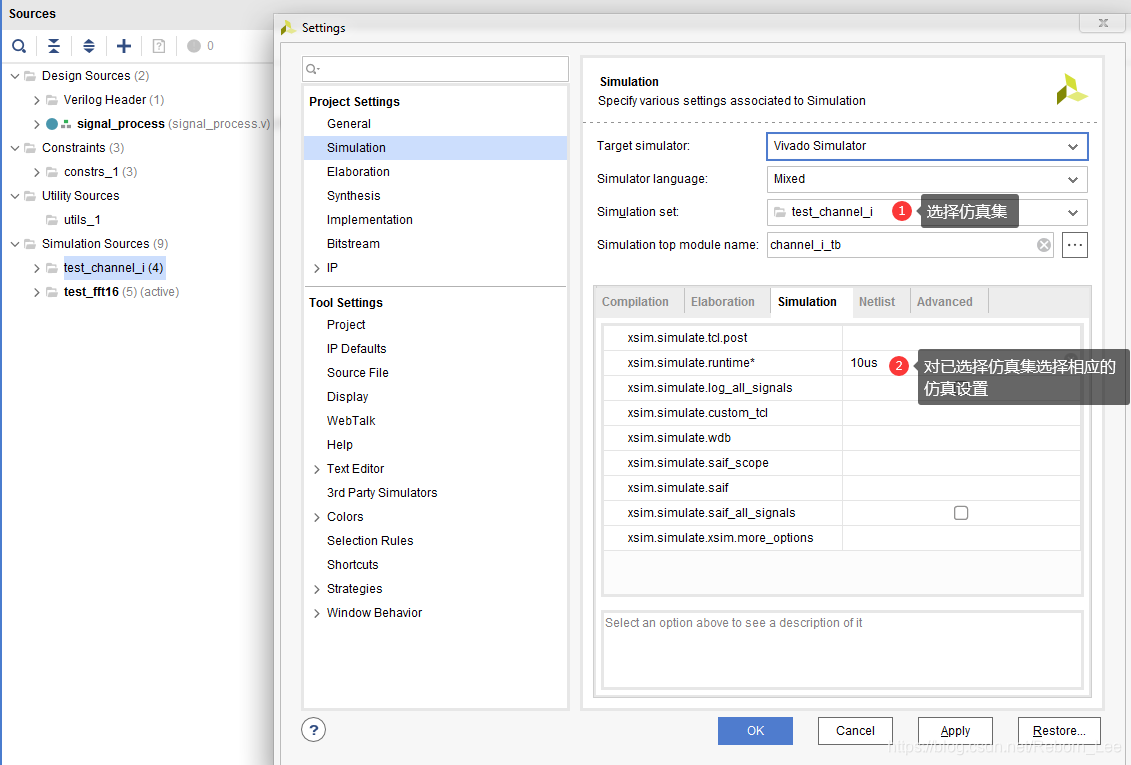Select the xsim.simulate.log_all_signals row
Viewport: 1131px width, 765px height.
point(842,388)
